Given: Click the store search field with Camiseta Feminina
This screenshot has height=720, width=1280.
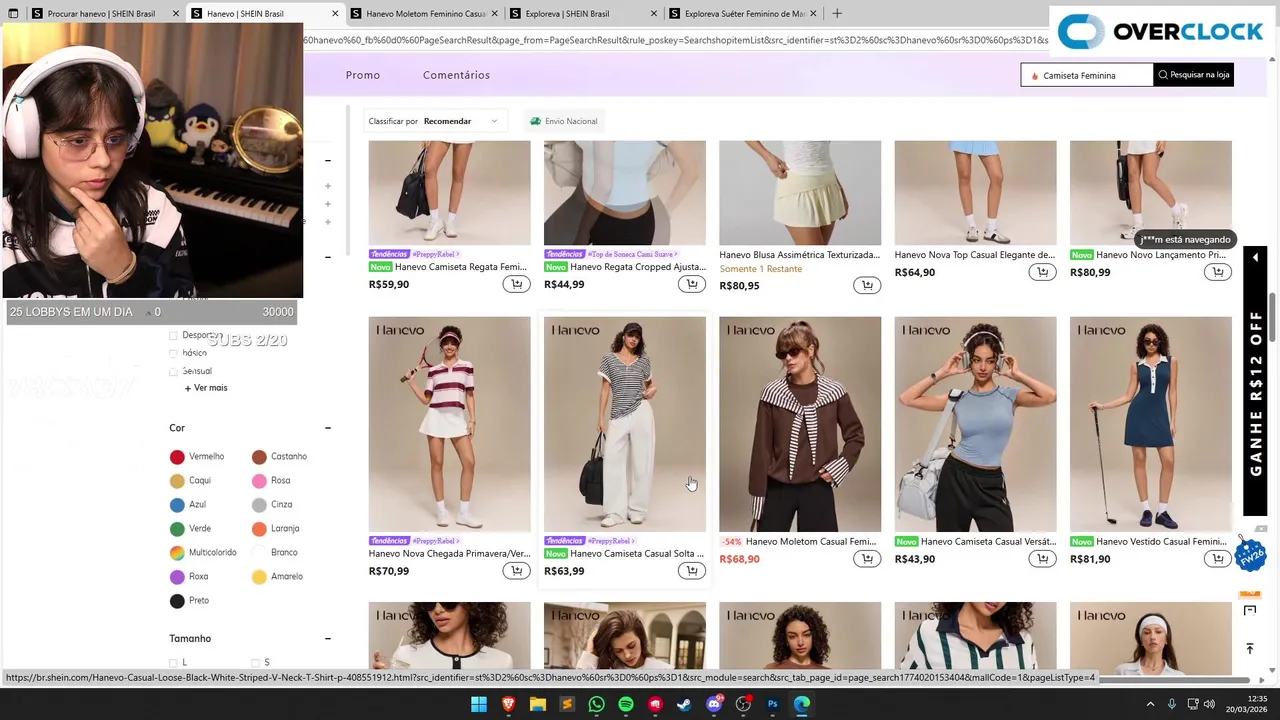Looking at the screenshot, I should [x=1087, y=75].
